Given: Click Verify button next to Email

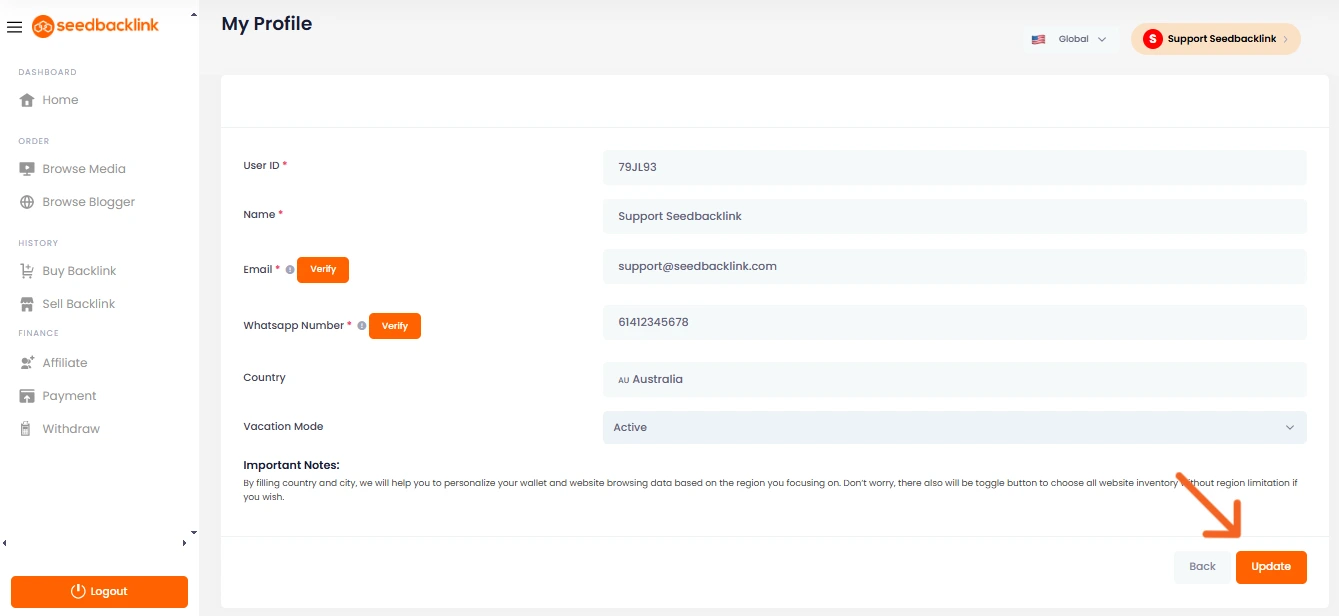Looking at the screenshot, I should (323, 270).
